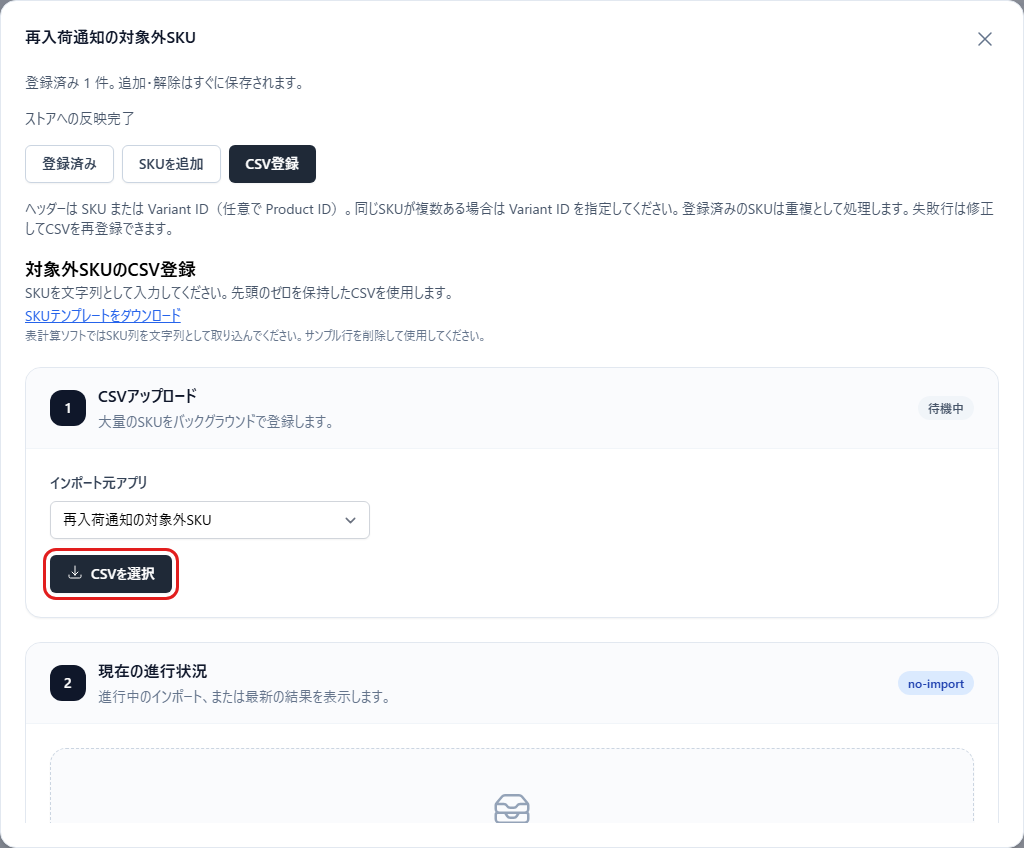The height and width of the screenshot is (848, 1024).
Task: Click the インポート元アプリ label
Action: click(99, 483)
